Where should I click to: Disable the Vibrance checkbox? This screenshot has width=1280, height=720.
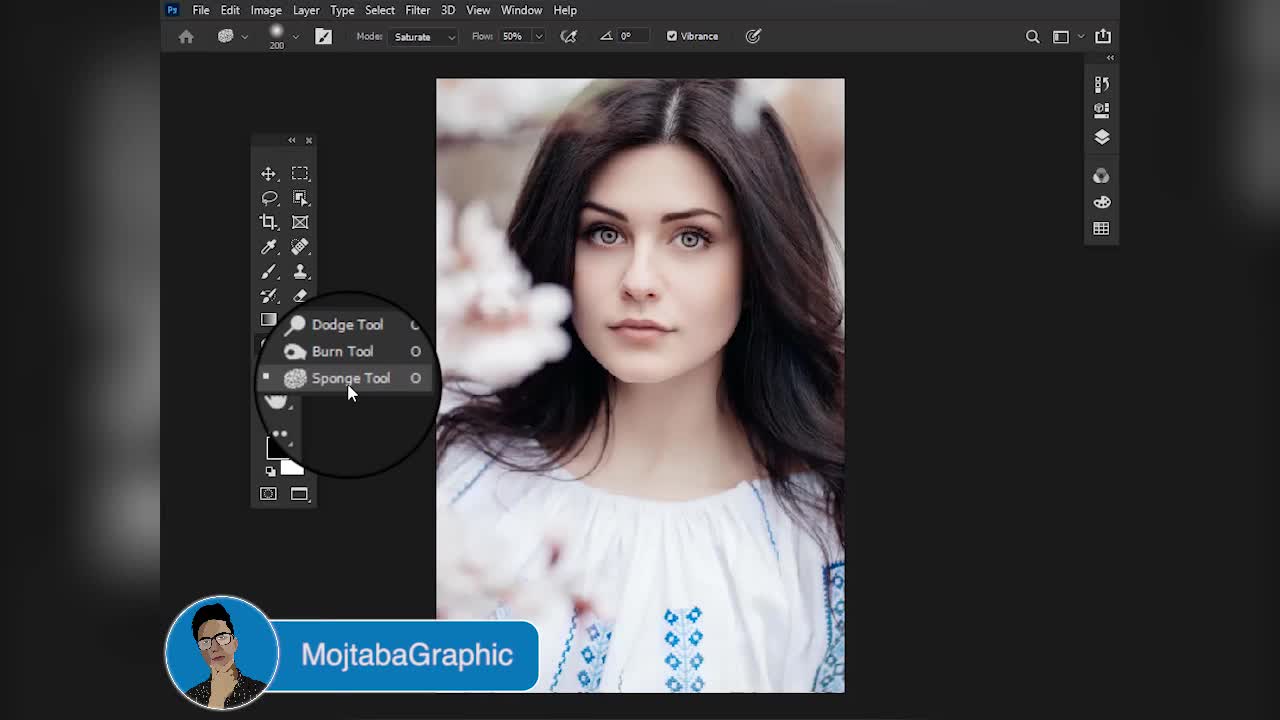pyautogui.click(x=672, y=36)
